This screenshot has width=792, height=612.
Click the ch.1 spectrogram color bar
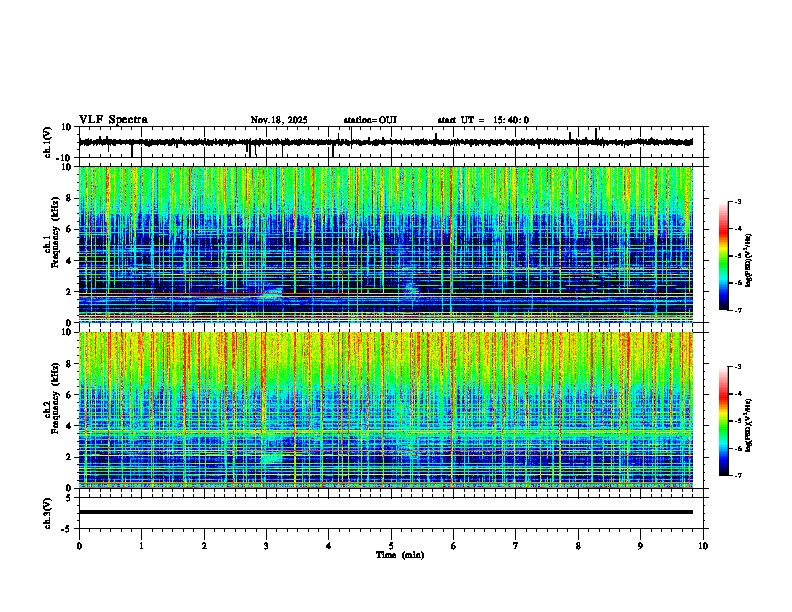coord(724,256)
